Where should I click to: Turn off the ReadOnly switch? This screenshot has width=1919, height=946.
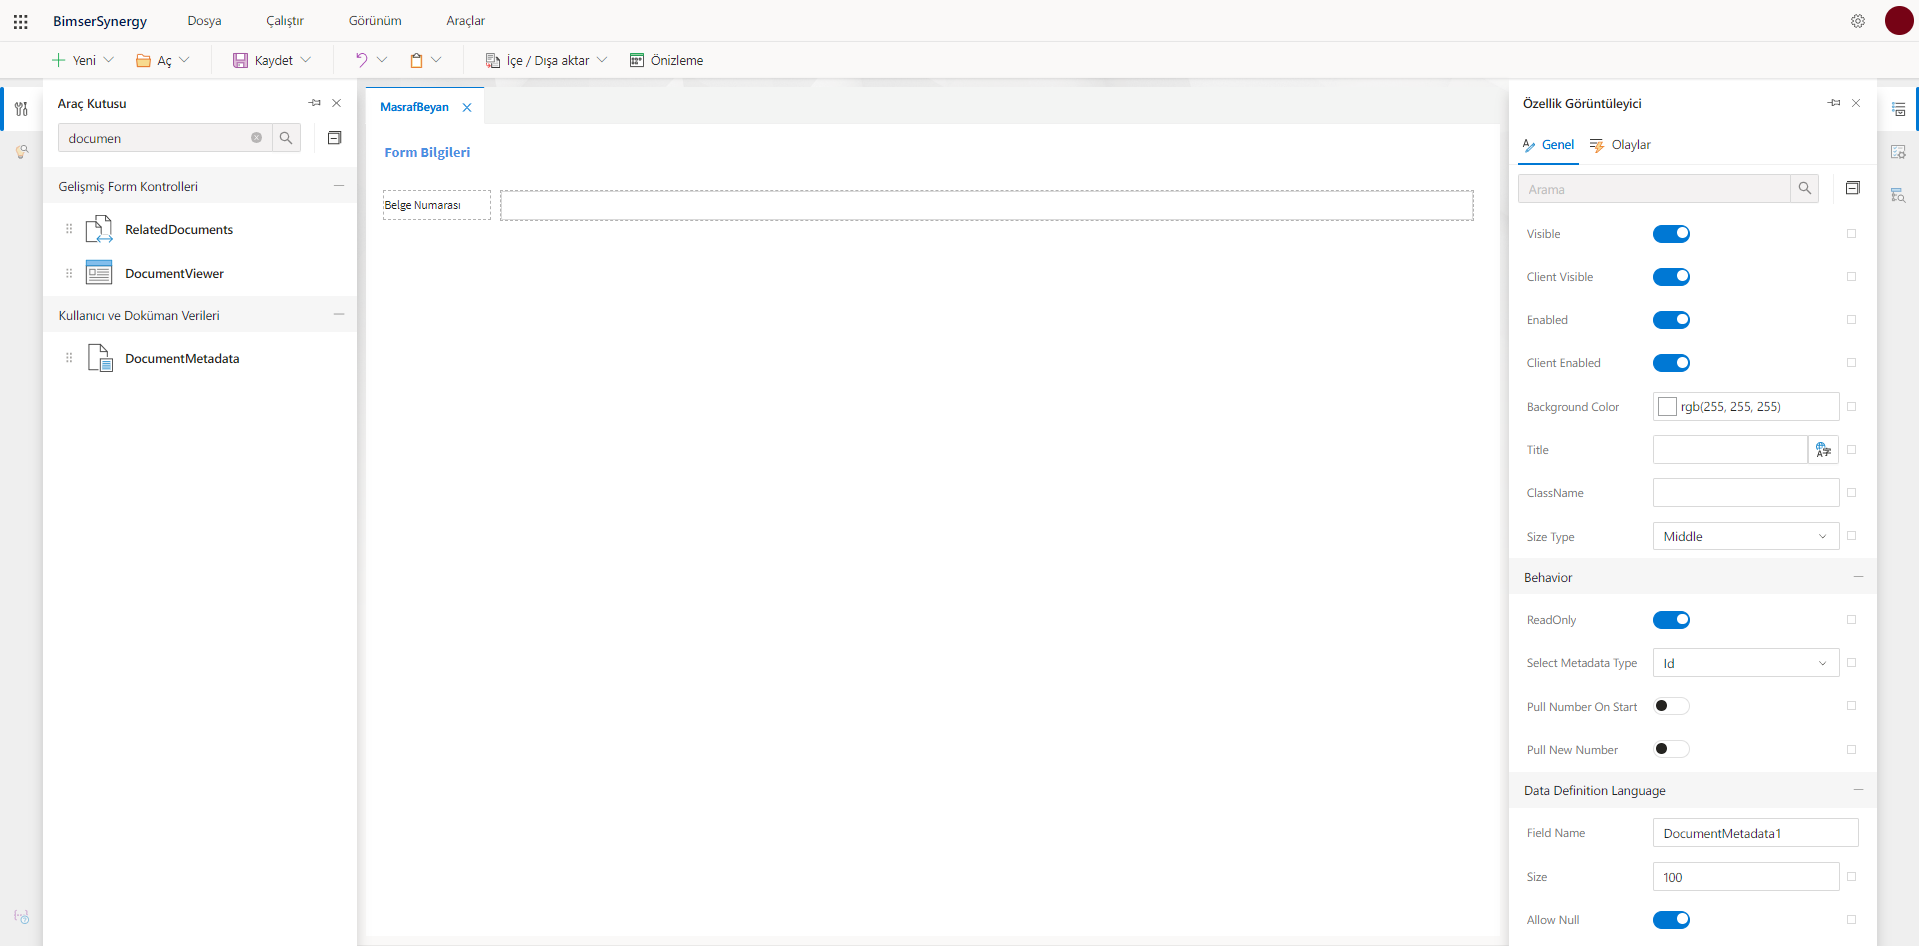(x=1671, y=620)
